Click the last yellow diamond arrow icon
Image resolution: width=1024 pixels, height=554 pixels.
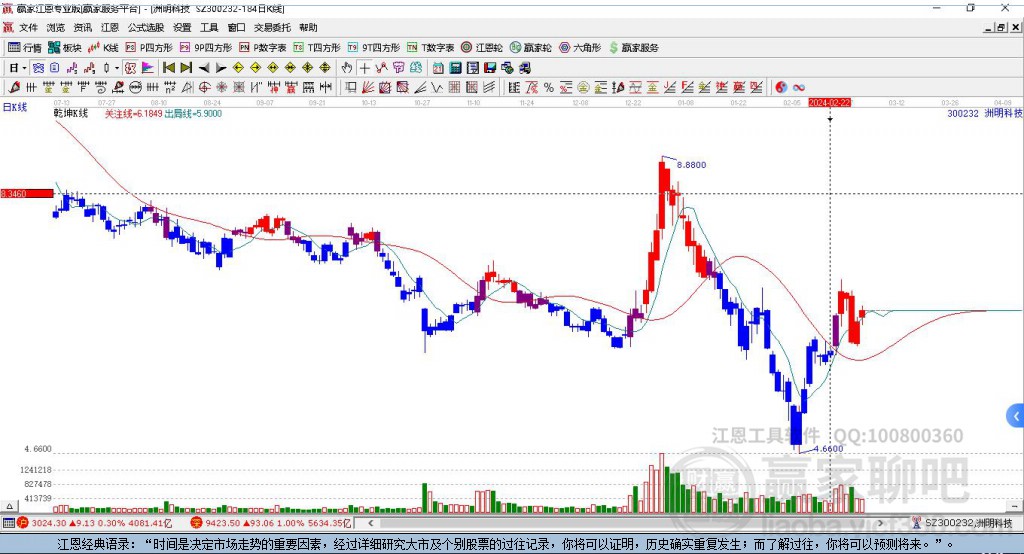pos(325,68)
